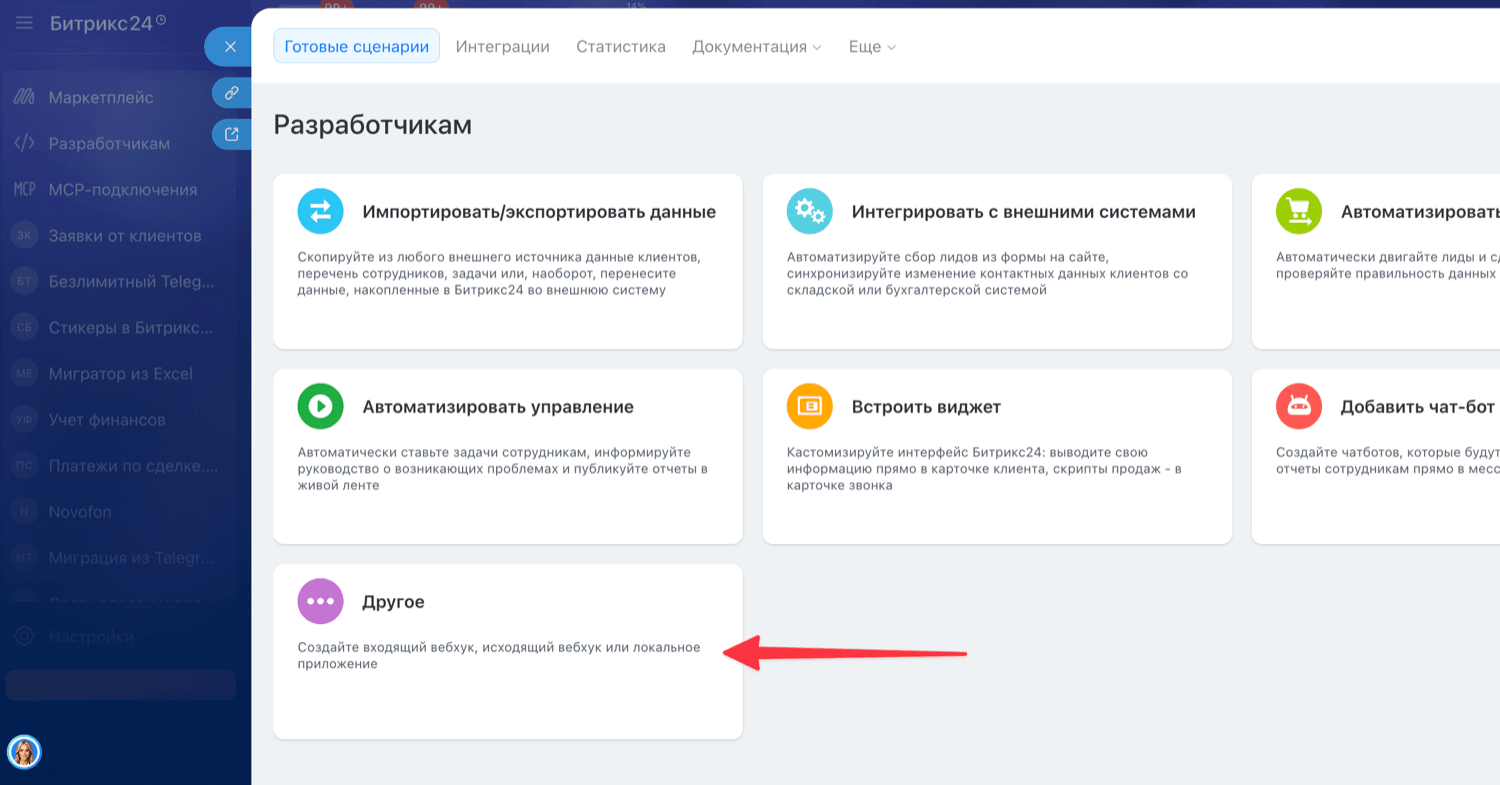
Task: Open the Добавить чат-бот card title
Action: tap(1418, 407)
